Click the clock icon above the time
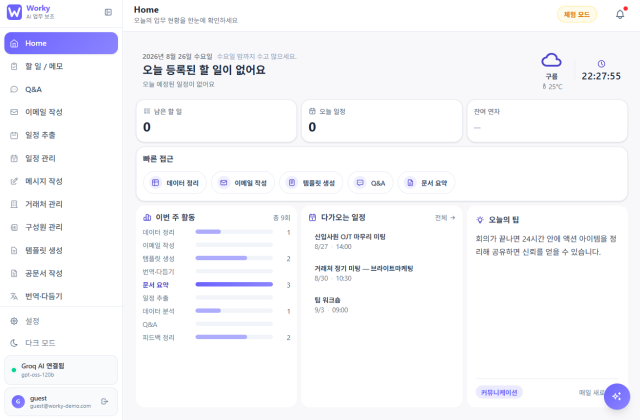Image resolution: width=640 pixels, height=420 pixels. 601,64
